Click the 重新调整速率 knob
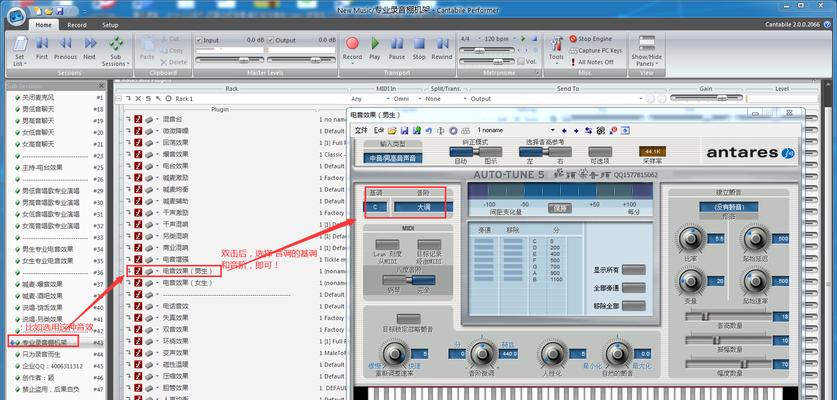This screenshot has height=400, width=837. 394,353
